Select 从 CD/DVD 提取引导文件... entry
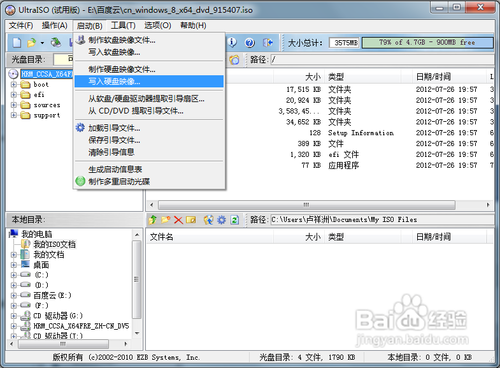Image resolution: width=500 pixels, height=368 pixels. click(149, 111)
